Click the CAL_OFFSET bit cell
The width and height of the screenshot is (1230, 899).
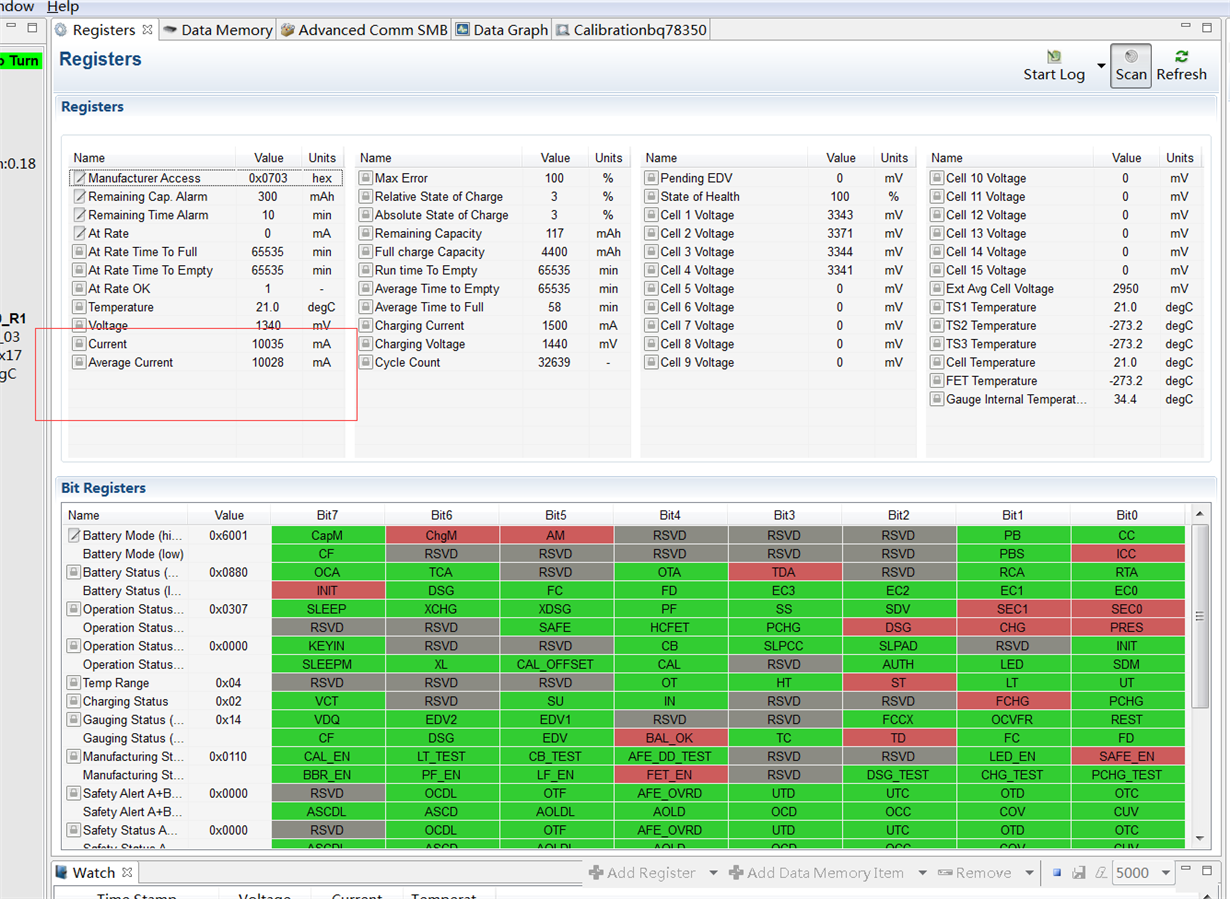coord(556,665)
